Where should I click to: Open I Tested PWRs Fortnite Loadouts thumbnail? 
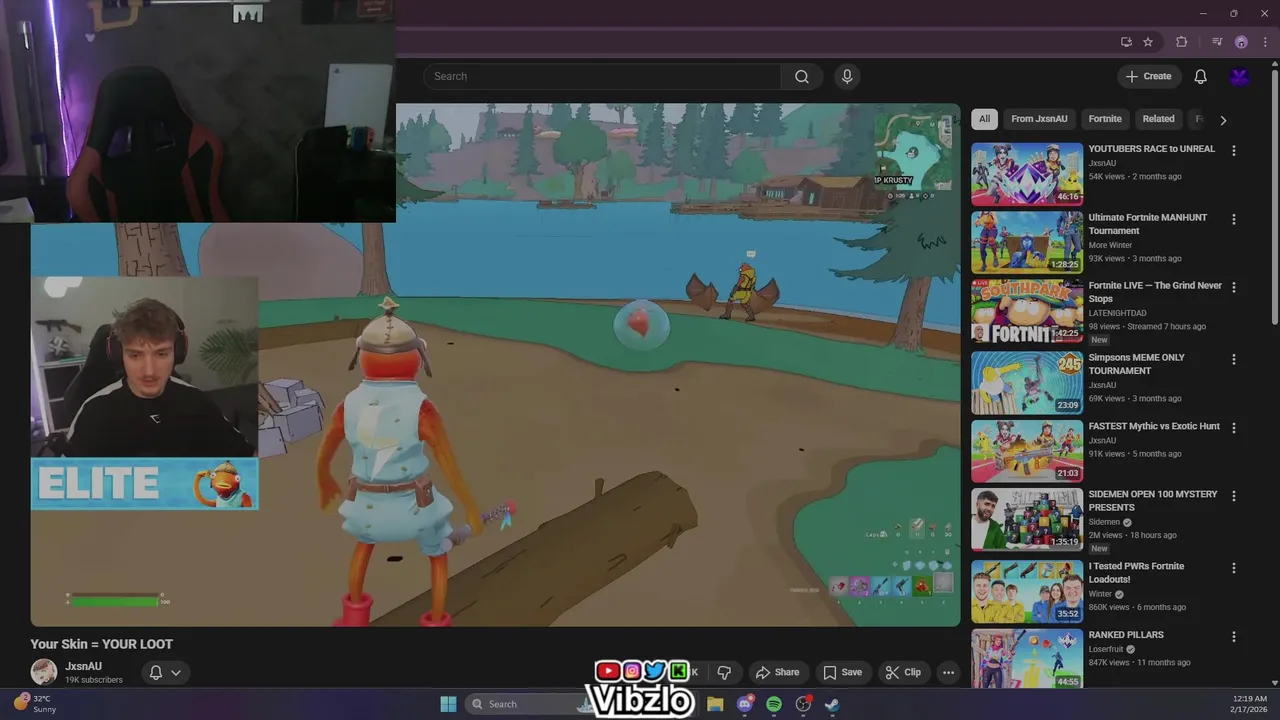click(1027, 591)
